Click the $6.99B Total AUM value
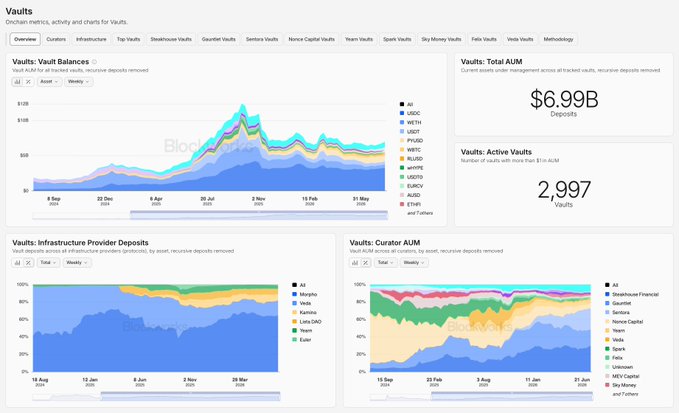This screenshot has width=679, height=413. [x=564, y=99]
